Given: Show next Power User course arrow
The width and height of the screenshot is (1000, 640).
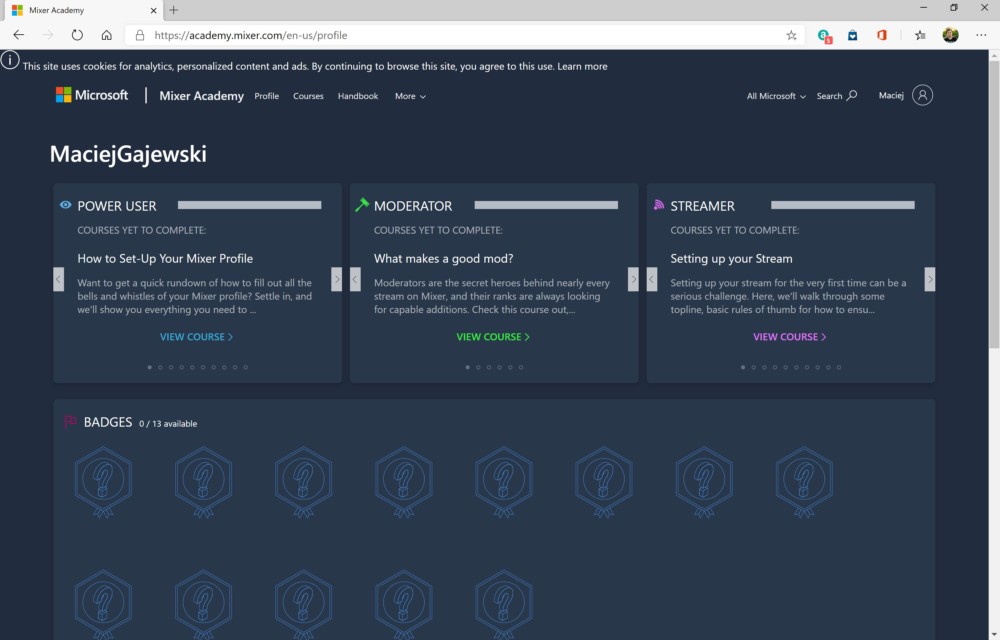Looking at the screenshot, I should coord(337,279).
